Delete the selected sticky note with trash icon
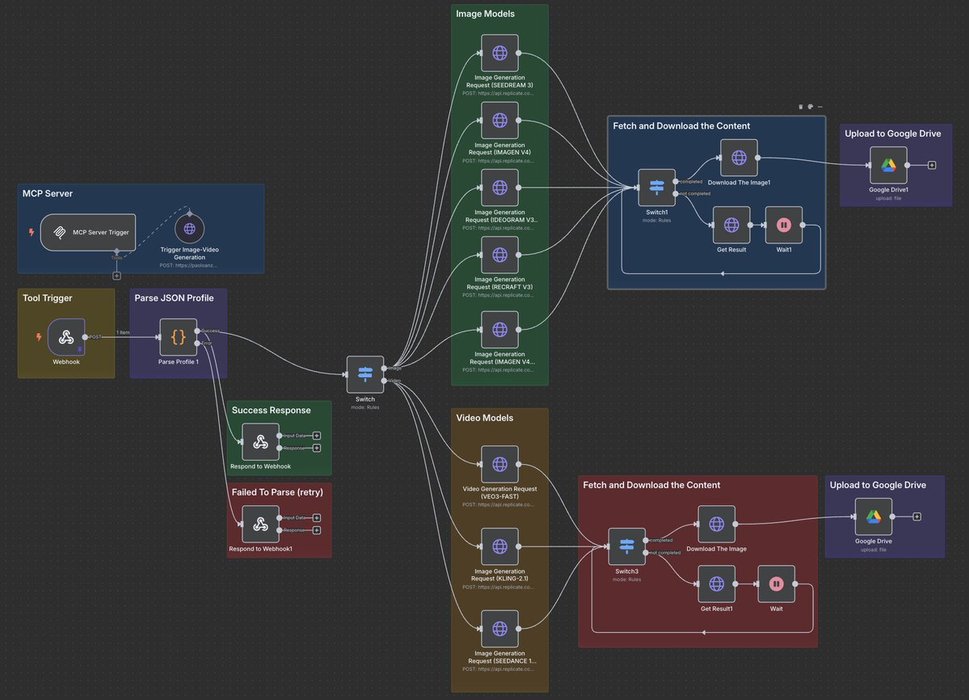Screen dimensions: 969x700 point(800,107)
